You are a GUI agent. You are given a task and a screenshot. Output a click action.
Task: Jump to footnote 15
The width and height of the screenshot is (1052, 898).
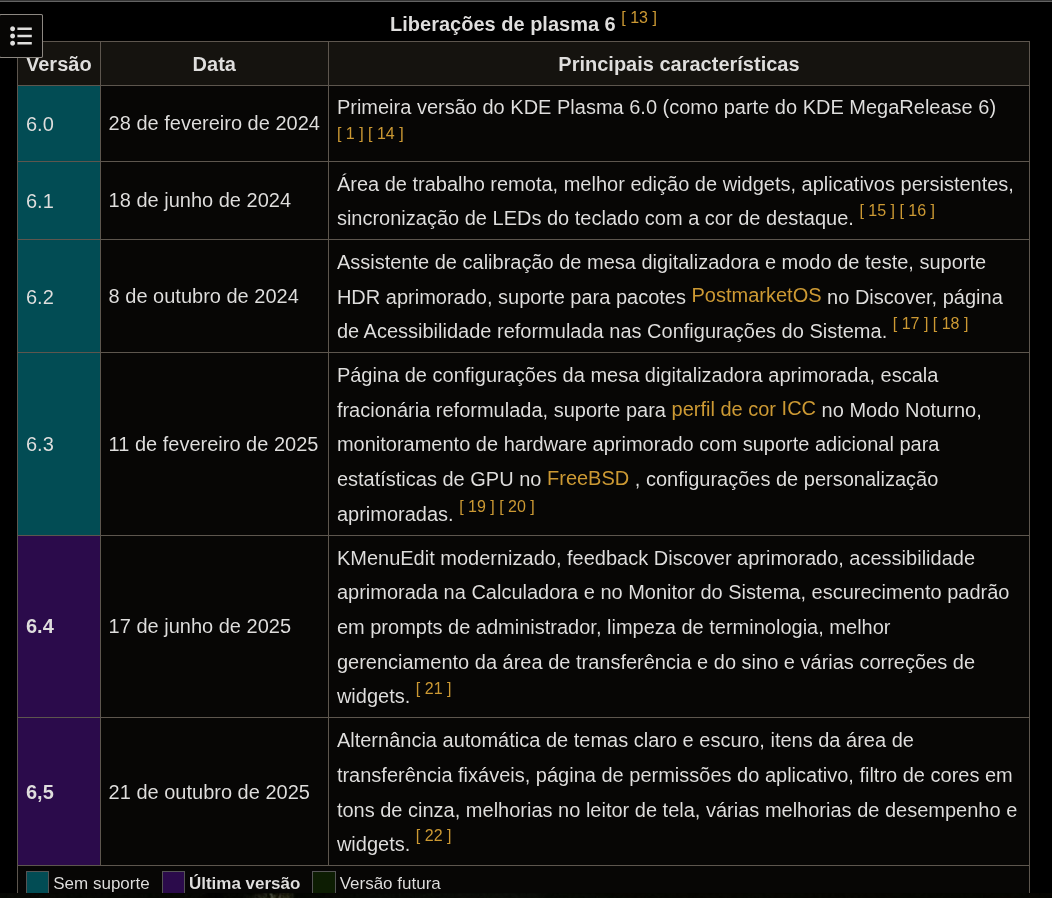pos(877,211)
